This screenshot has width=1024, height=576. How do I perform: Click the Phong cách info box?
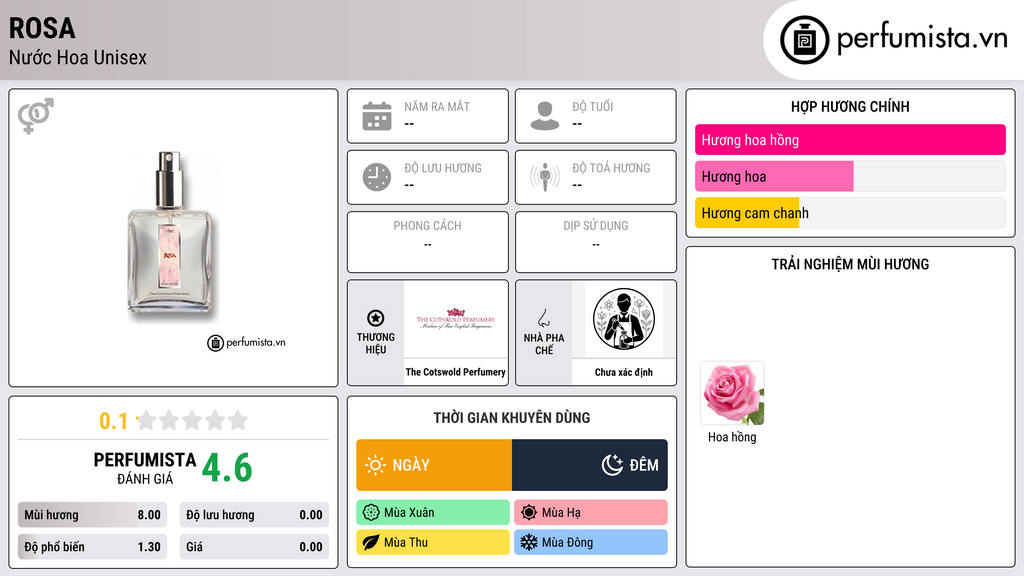(428, 242)
